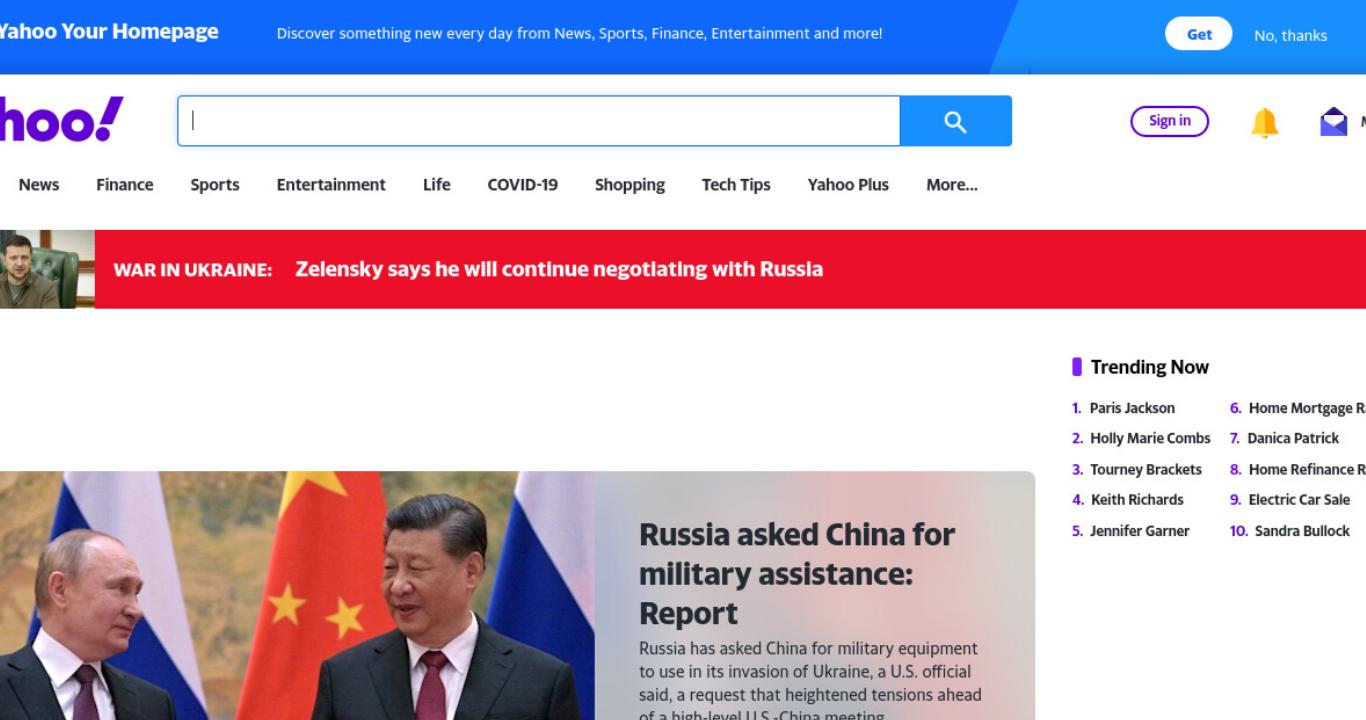
Task: Click the COVID-19 navigation link
Action: [522, 185]
